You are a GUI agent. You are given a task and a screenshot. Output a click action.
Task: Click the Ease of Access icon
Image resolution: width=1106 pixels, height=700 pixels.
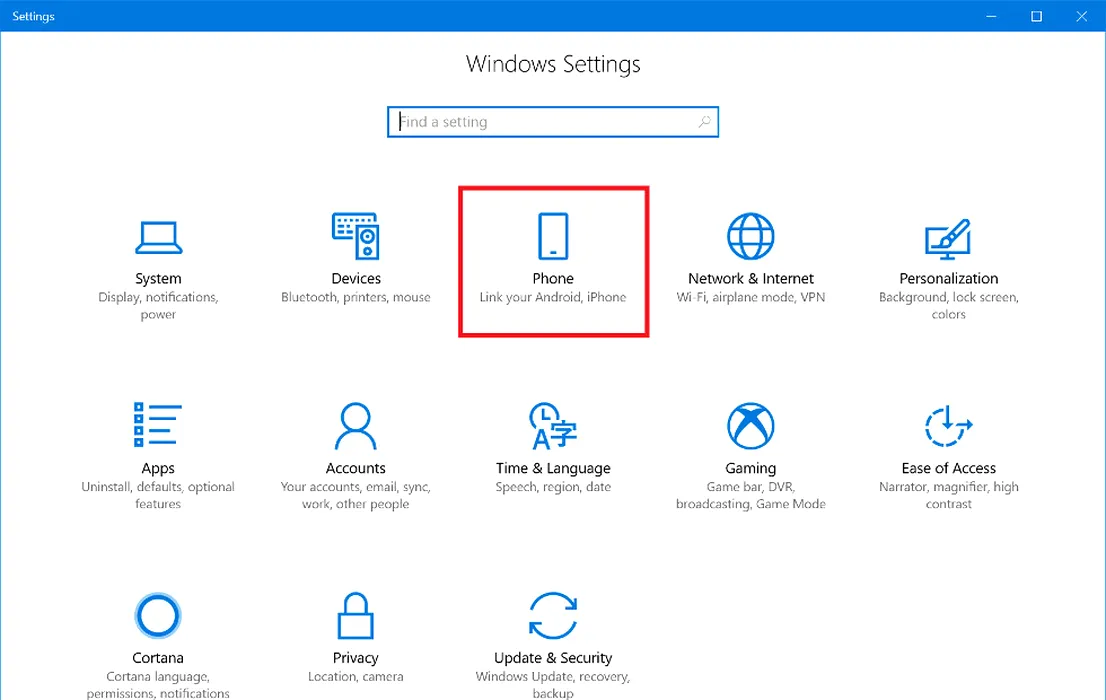[948, 427]
